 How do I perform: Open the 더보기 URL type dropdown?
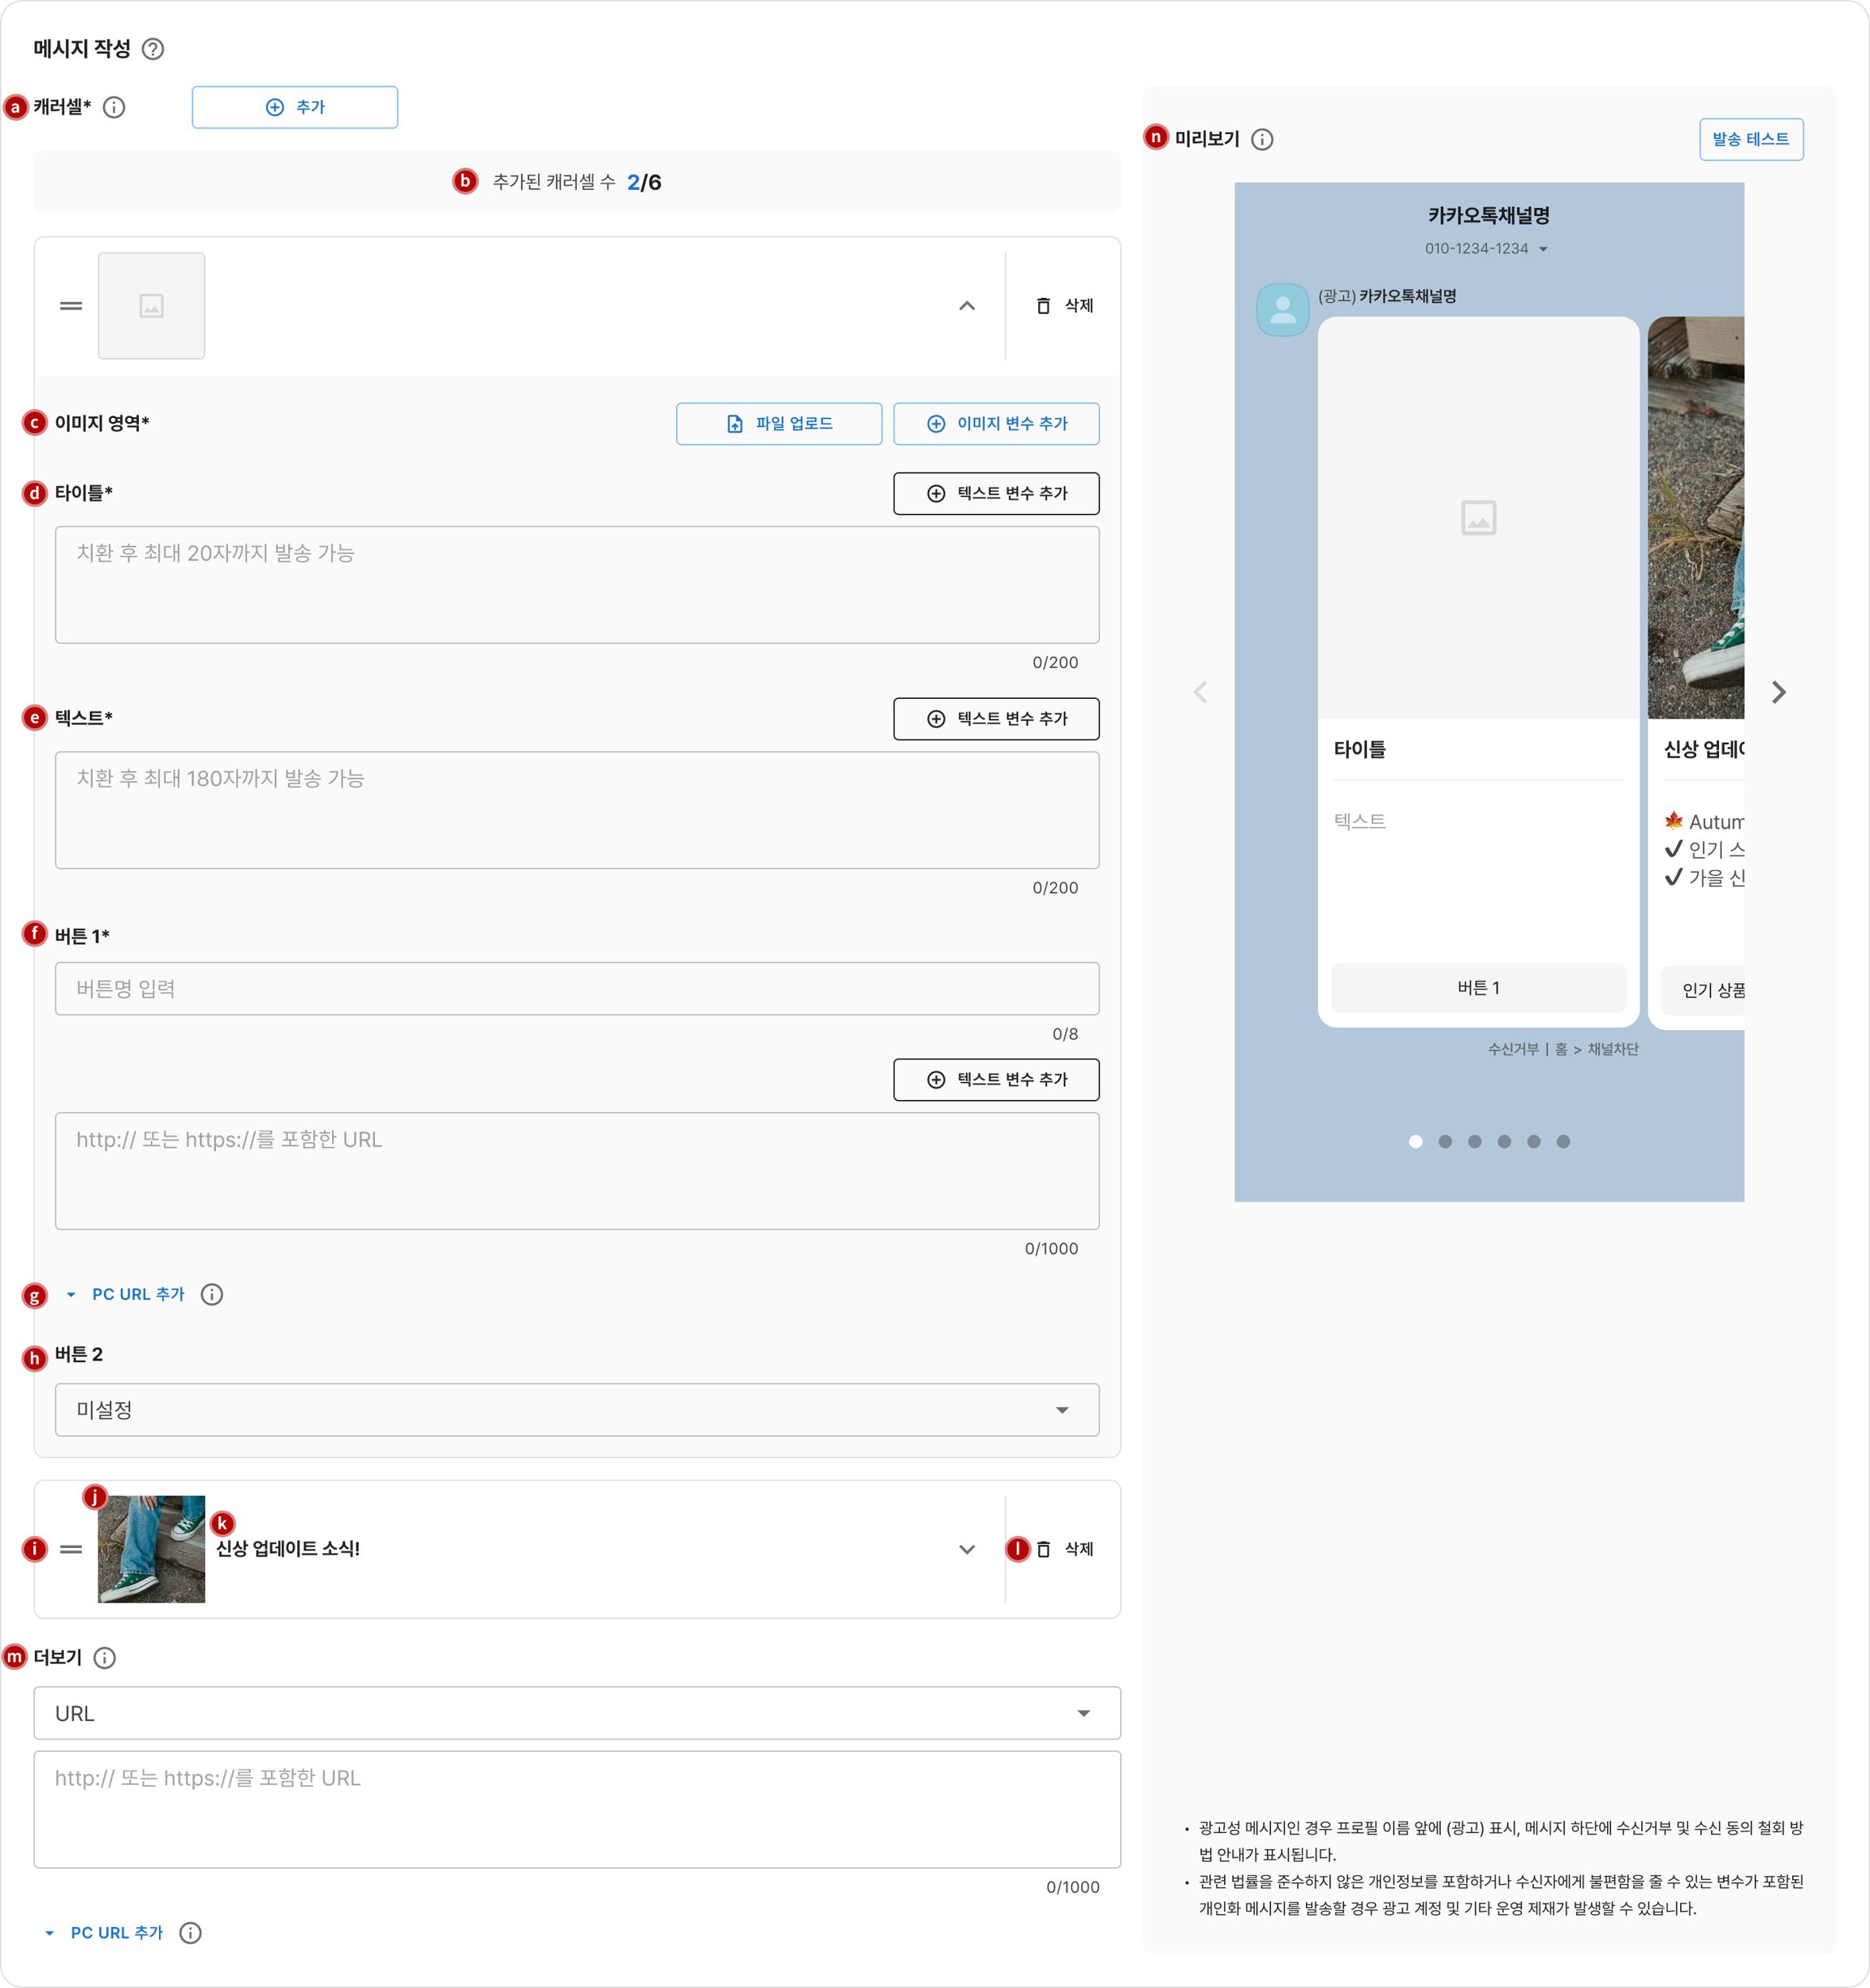pyautogui.click(x=577, y=1713)
